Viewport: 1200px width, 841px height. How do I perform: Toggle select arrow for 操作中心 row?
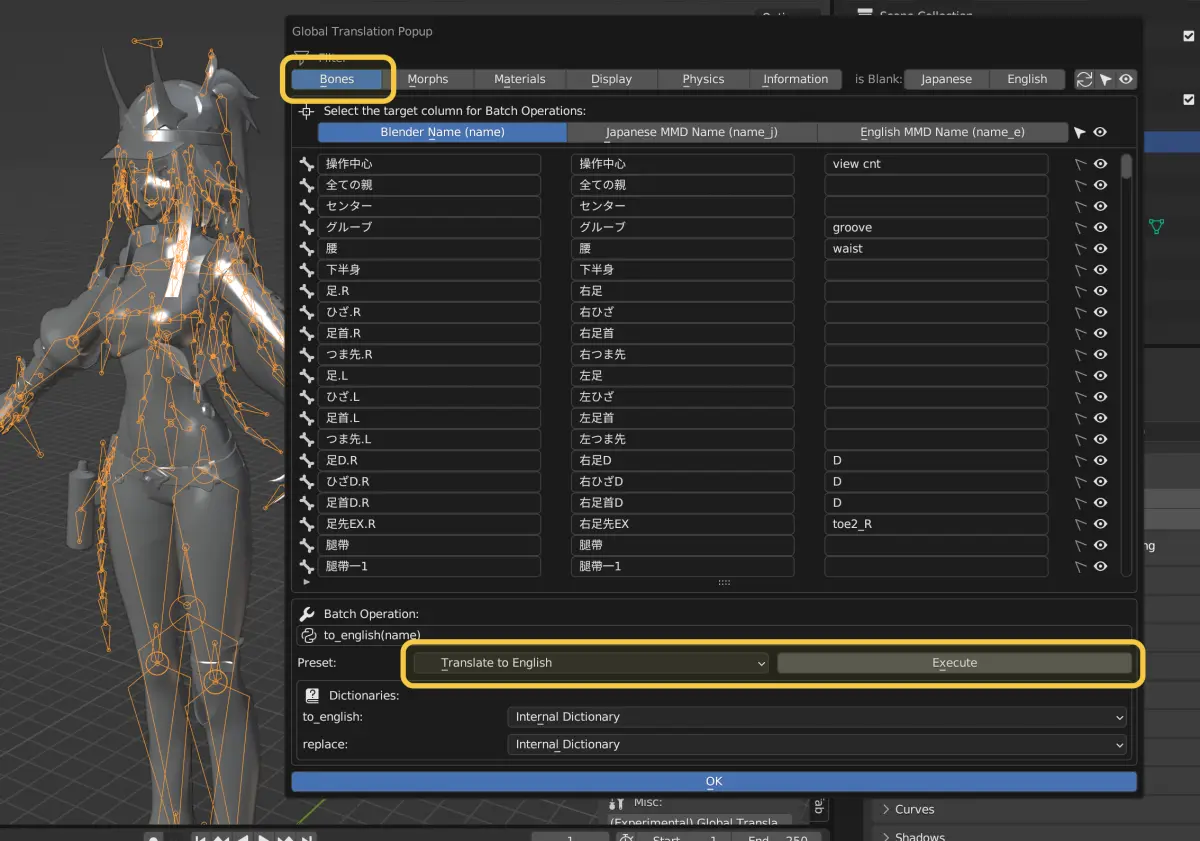point(1080,164)
